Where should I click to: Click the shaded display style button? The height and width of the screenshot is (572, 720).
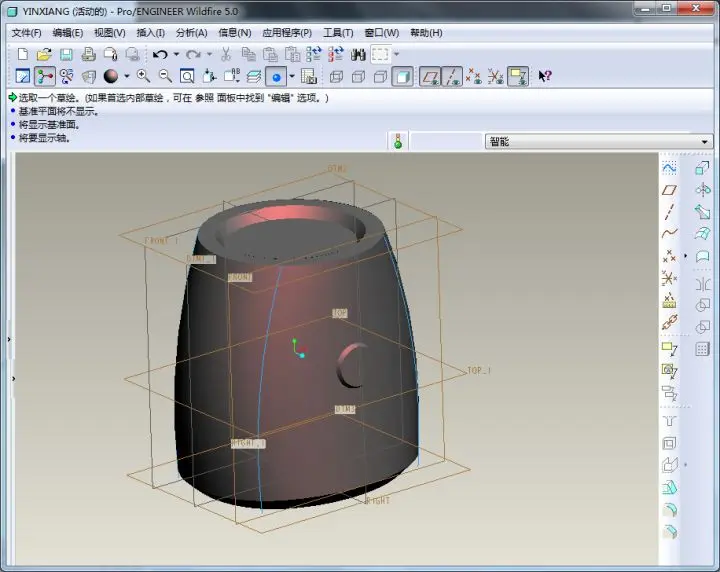coord(402,76)
